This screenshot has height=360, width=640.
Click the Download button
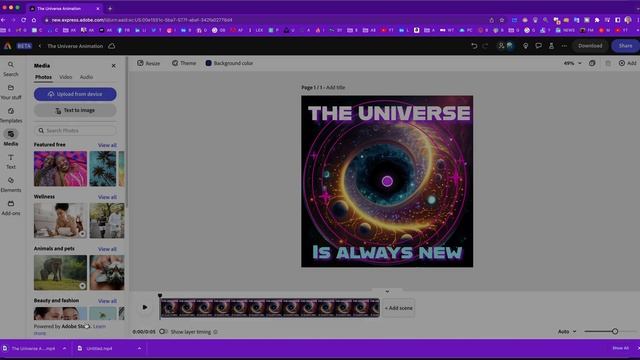point(590,46)
